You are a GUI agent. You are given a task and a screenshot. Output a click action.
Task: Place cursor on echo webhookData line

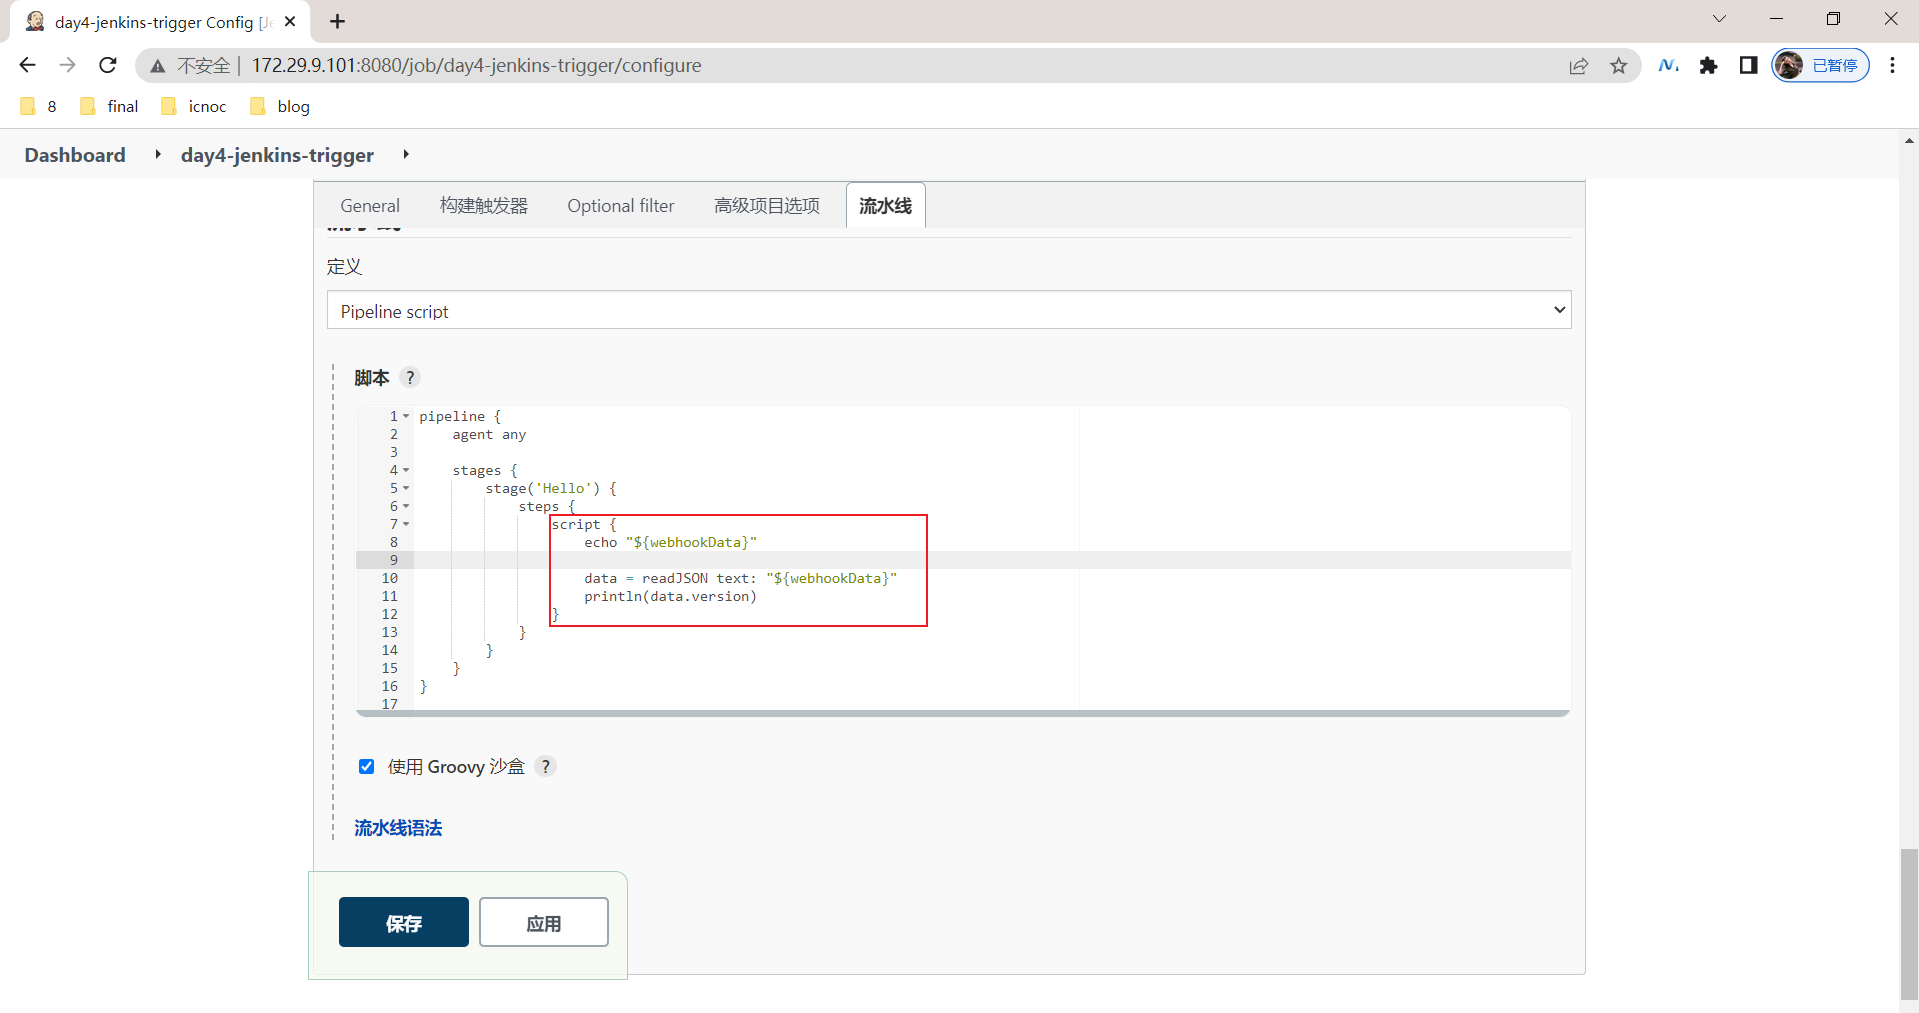[670, 542]
